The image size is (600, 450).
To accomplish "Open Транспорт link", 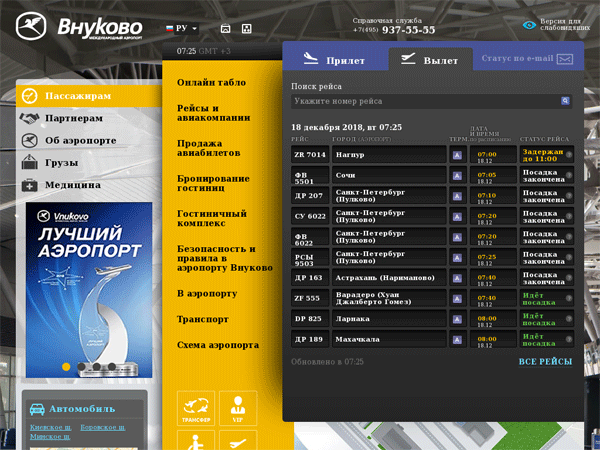I will 202,319.
